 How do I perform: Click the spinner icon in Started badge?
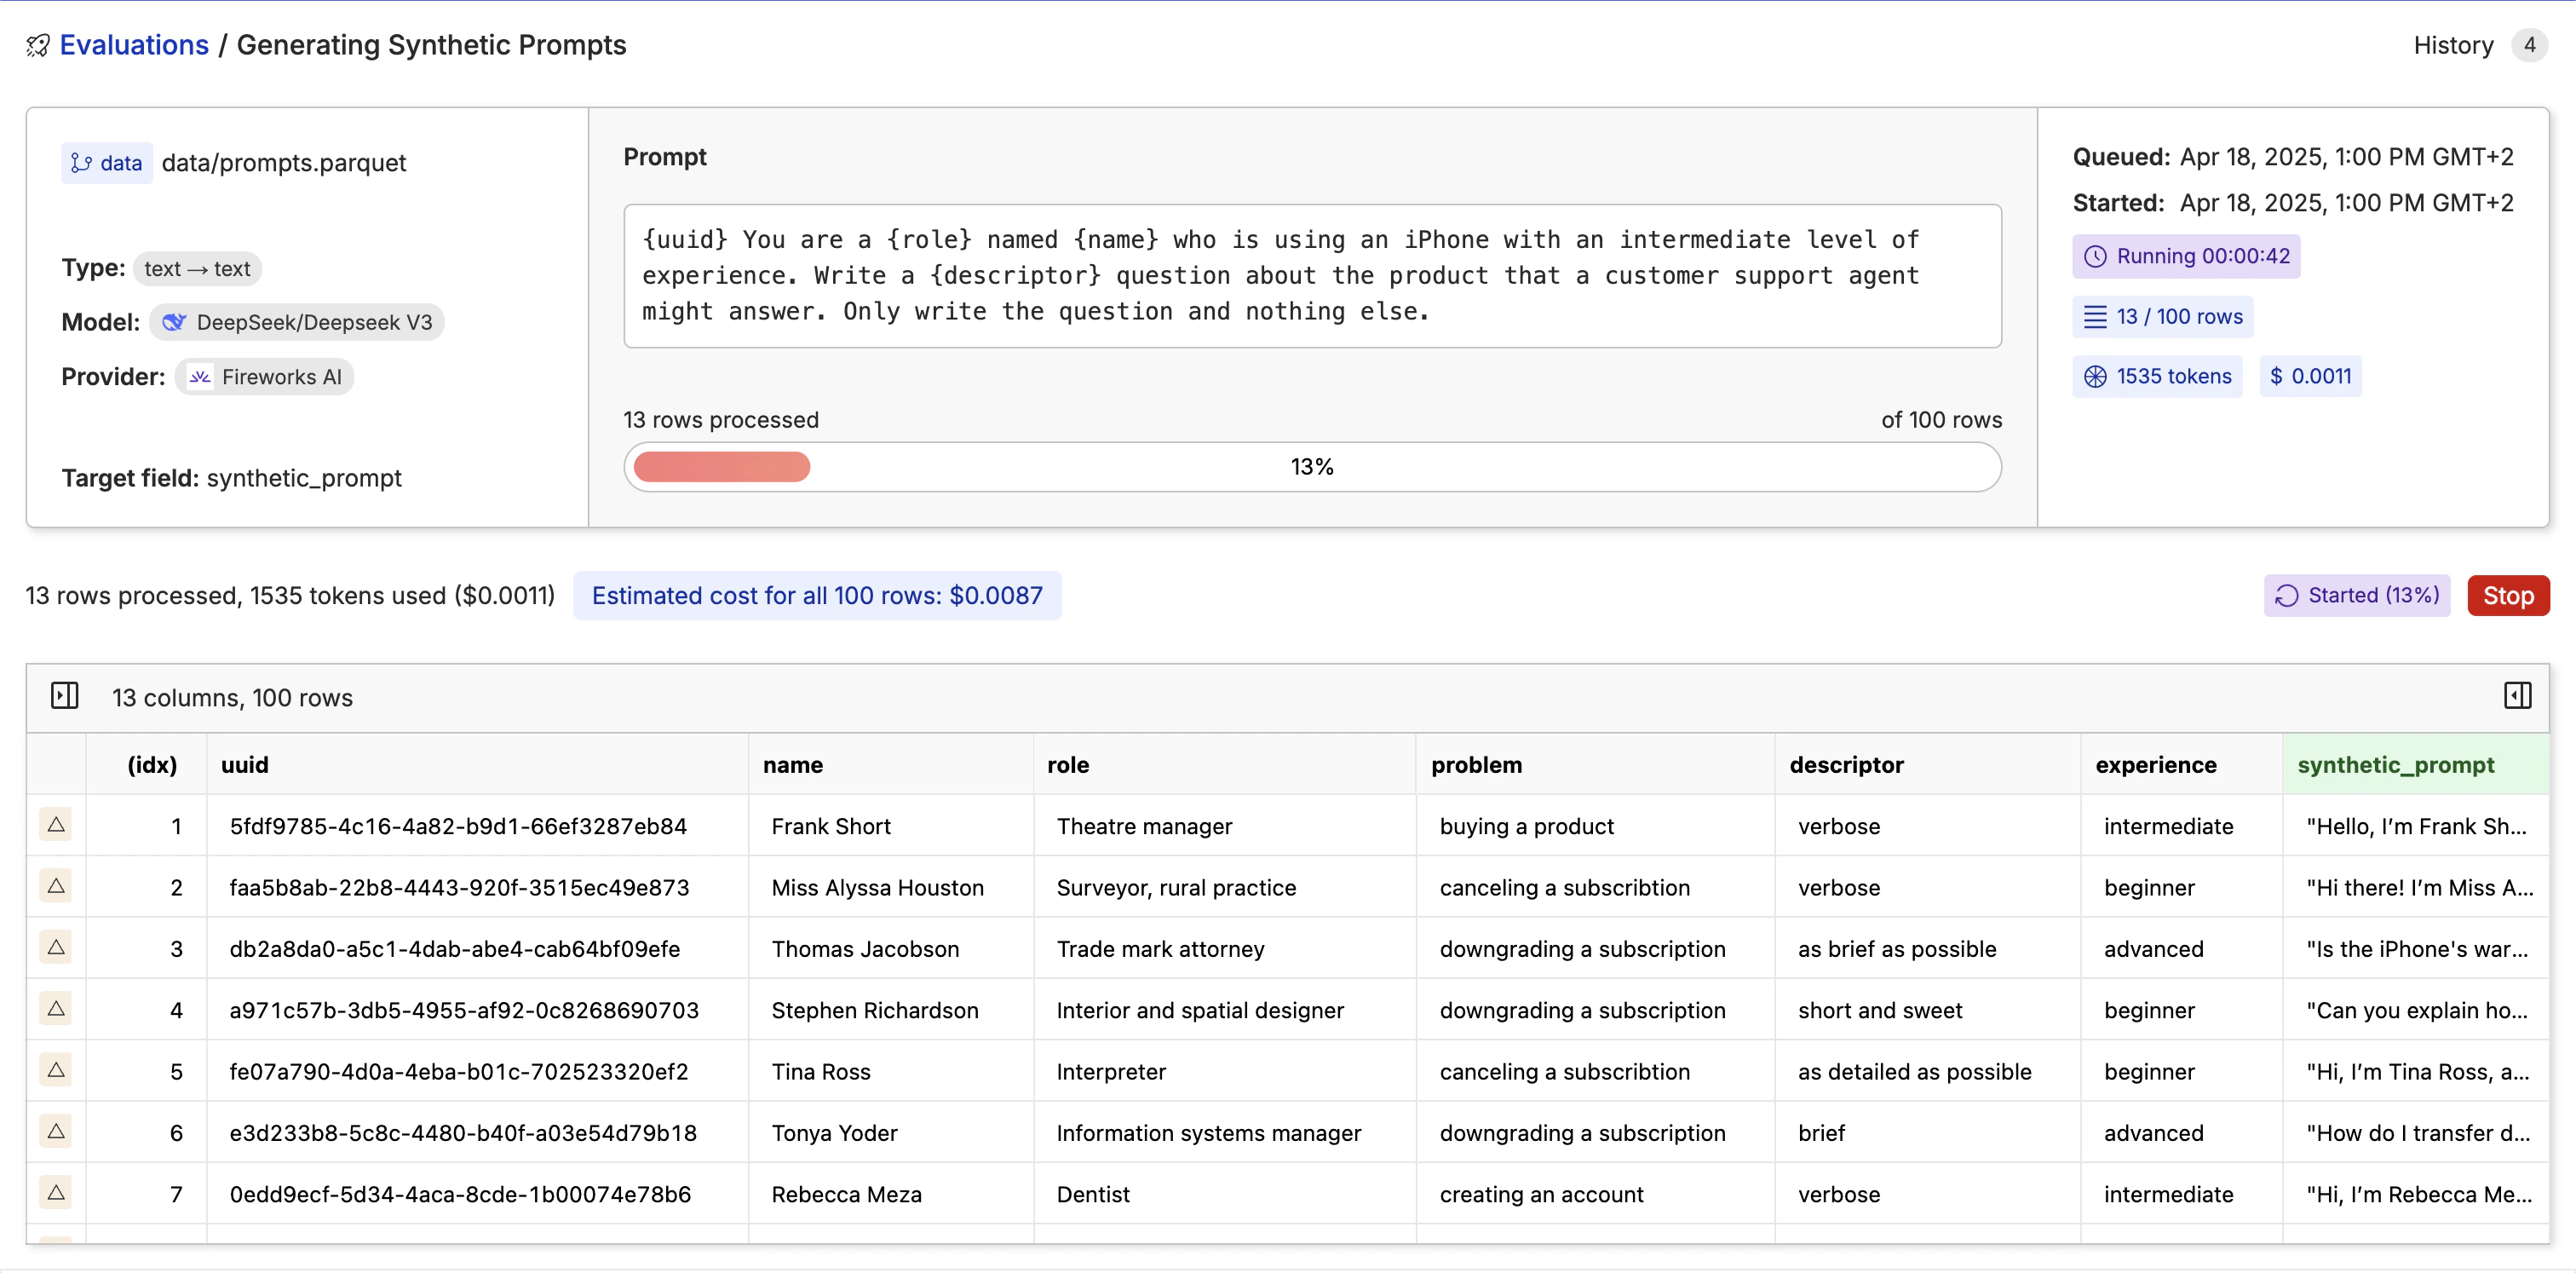click(2286, 596)
